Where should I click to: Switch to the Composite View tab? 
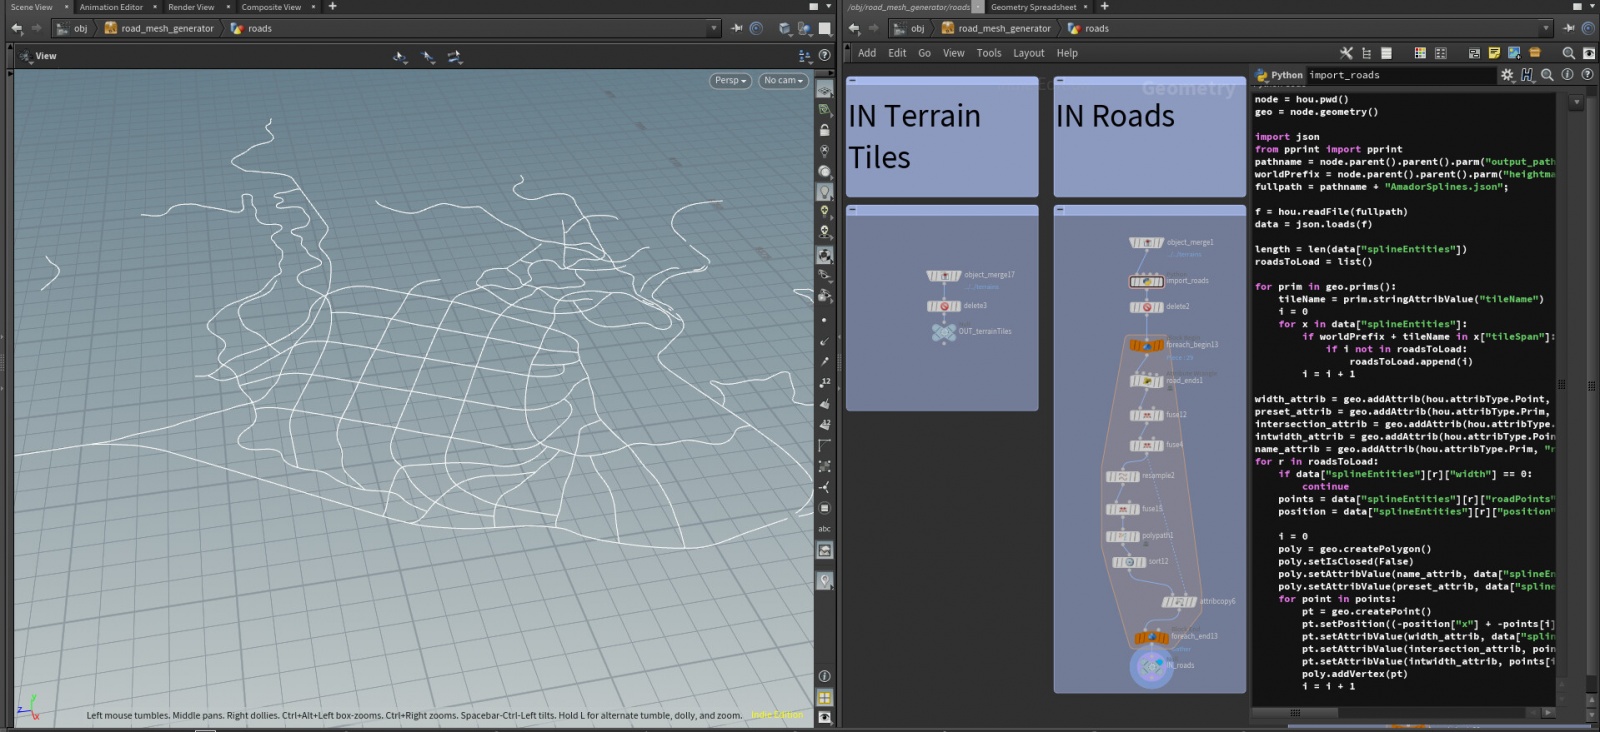(x=271, y=7)
